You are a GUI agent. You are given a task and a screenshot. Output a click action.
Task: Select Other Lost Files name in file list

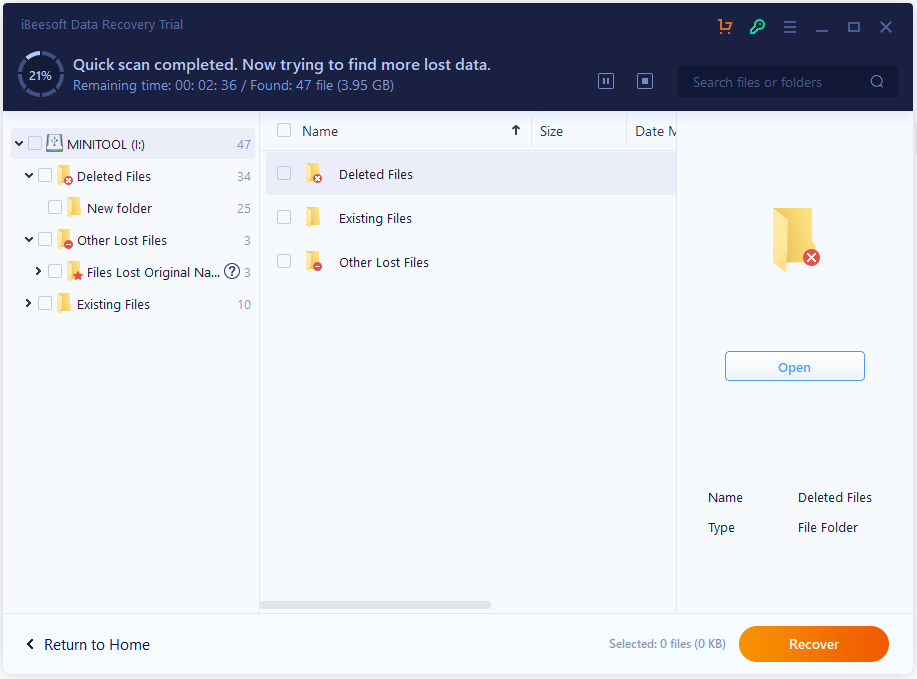click(384, 263)
